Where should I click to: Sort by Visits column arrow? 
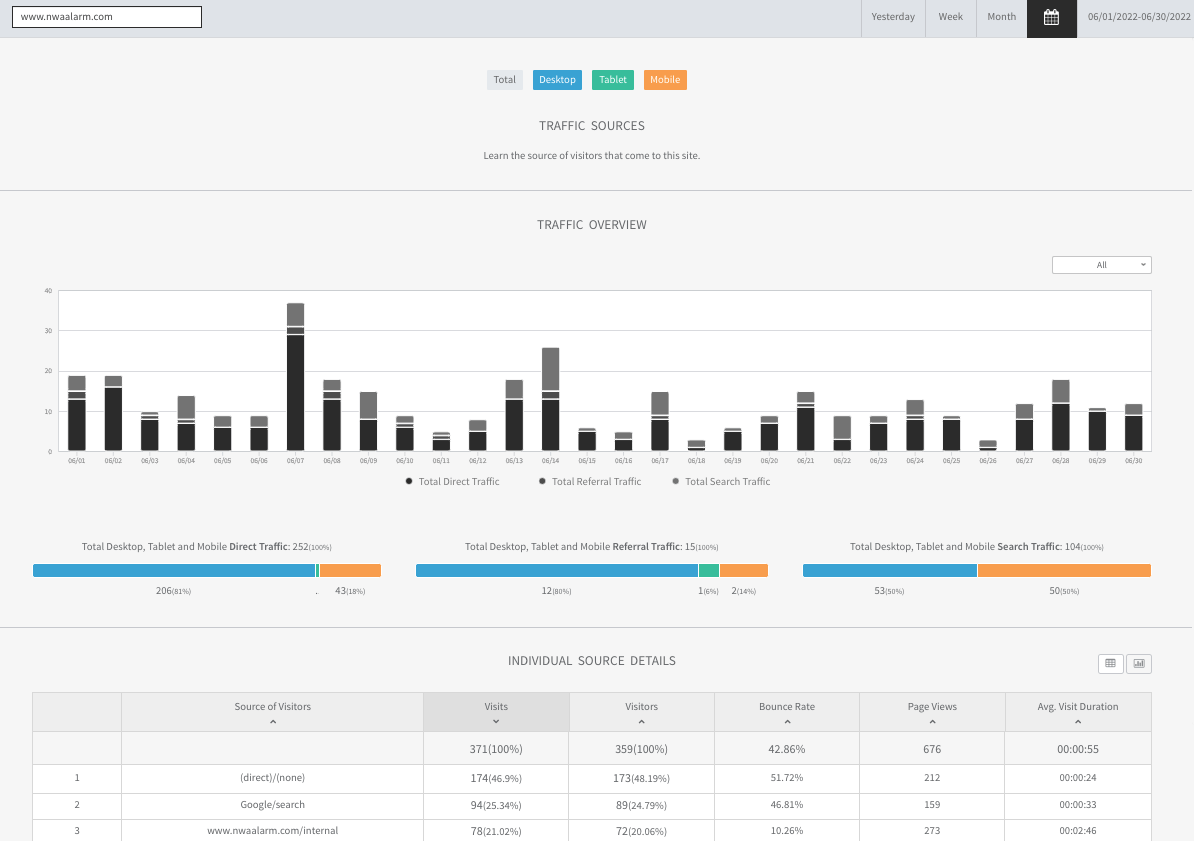tap(496, 722)
